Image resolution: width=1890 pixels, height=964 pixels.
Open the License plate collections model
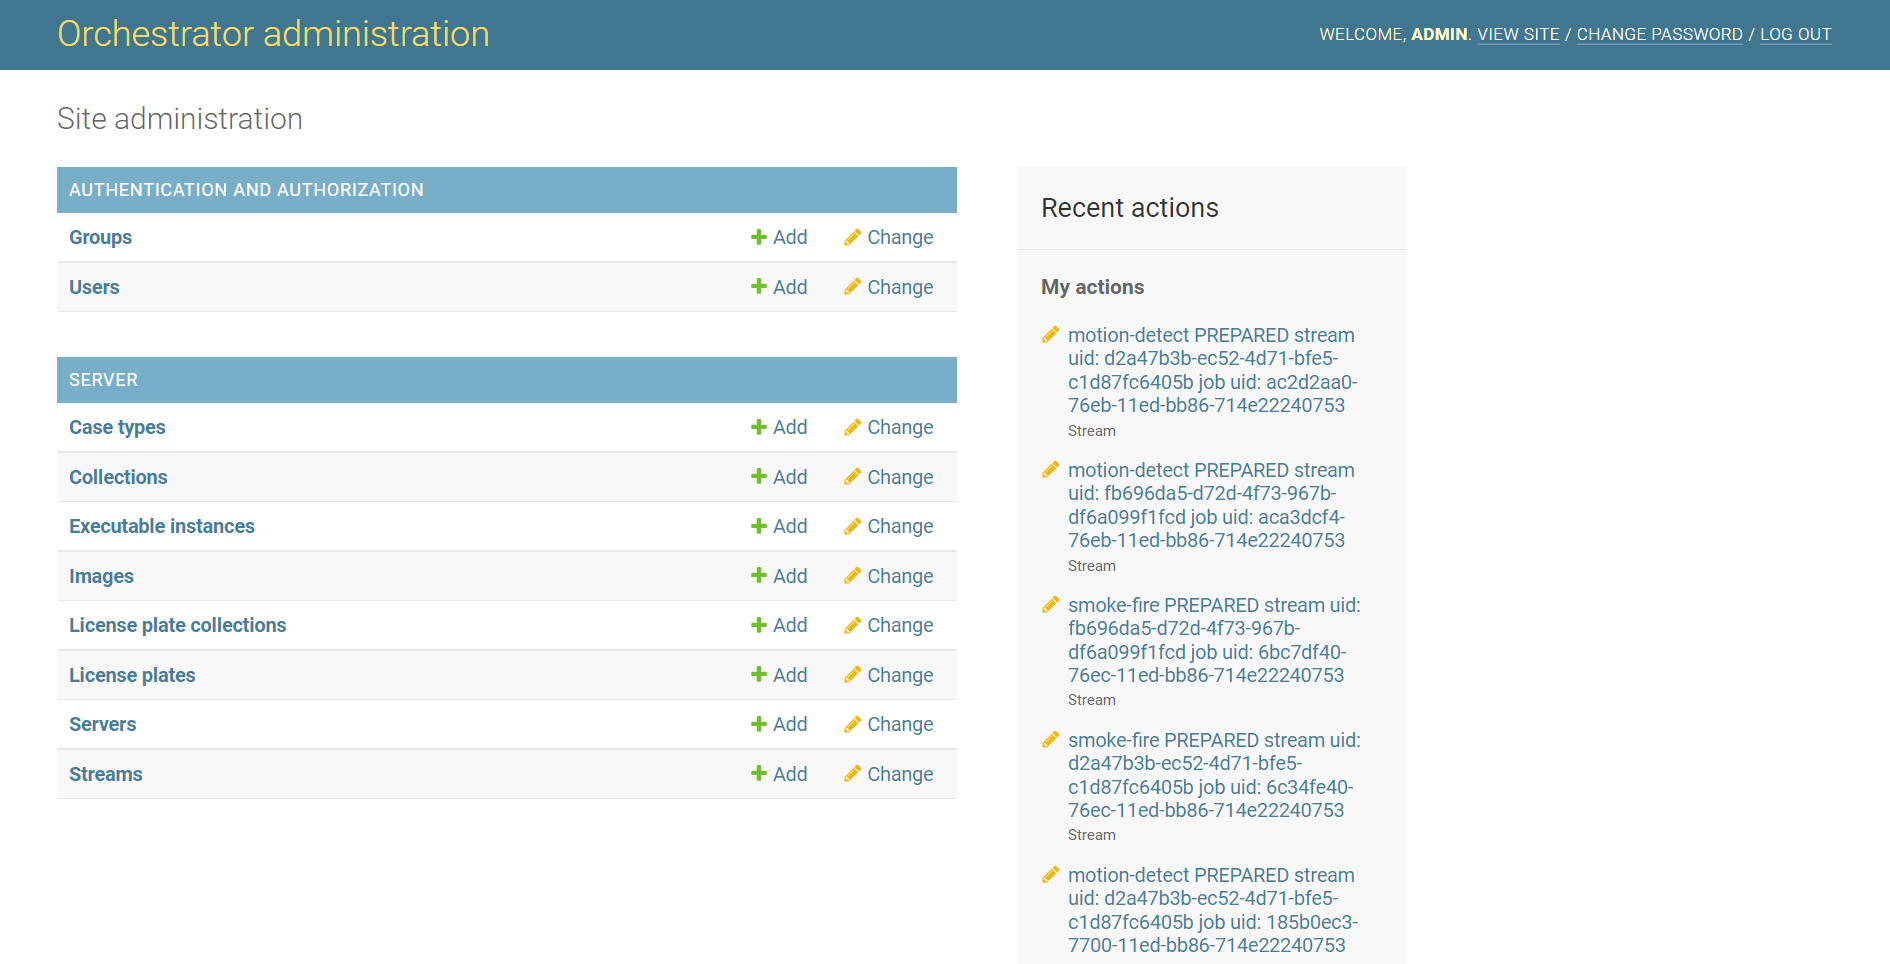click(177, 625)
